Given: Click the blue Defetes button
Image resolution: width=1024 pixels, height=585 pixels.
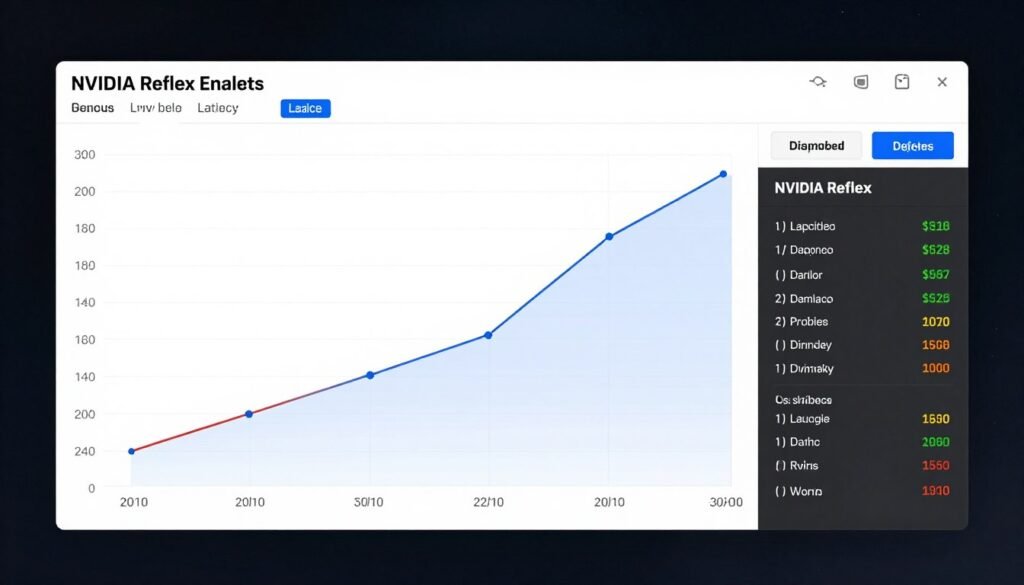Looking at the screenshot, I should coord(912,146).
